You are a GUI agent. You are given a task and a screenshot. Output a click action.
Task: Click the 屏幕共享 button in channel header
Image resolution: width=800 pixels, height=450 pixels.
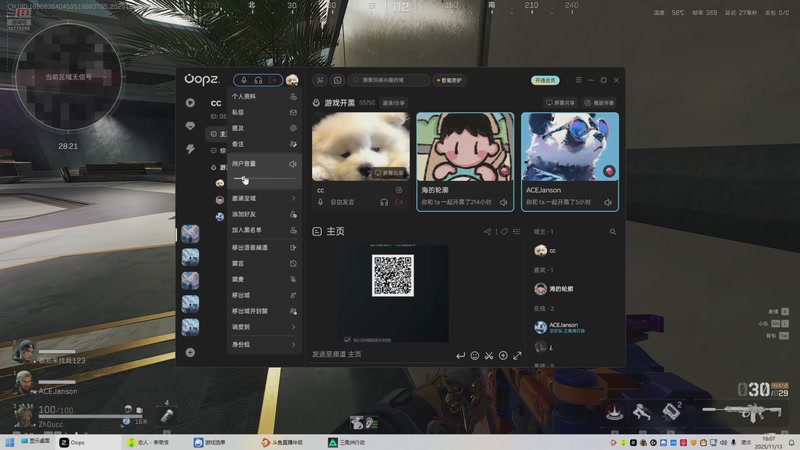560,103
